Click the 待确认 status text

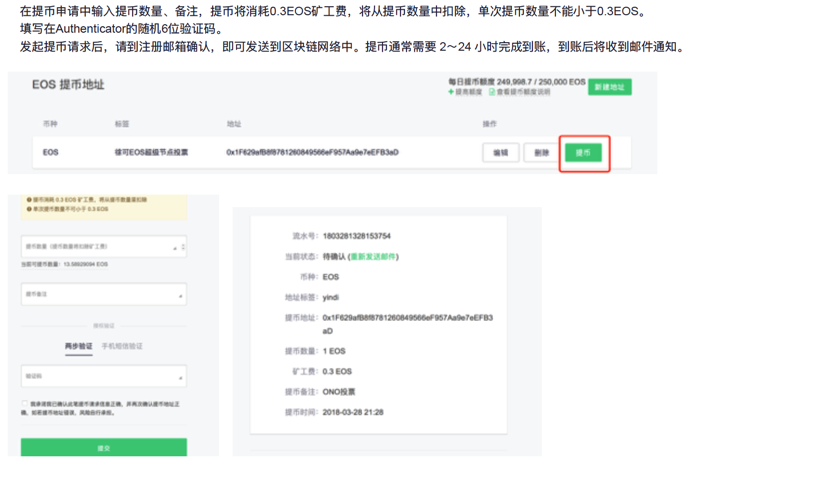(334, 256)
